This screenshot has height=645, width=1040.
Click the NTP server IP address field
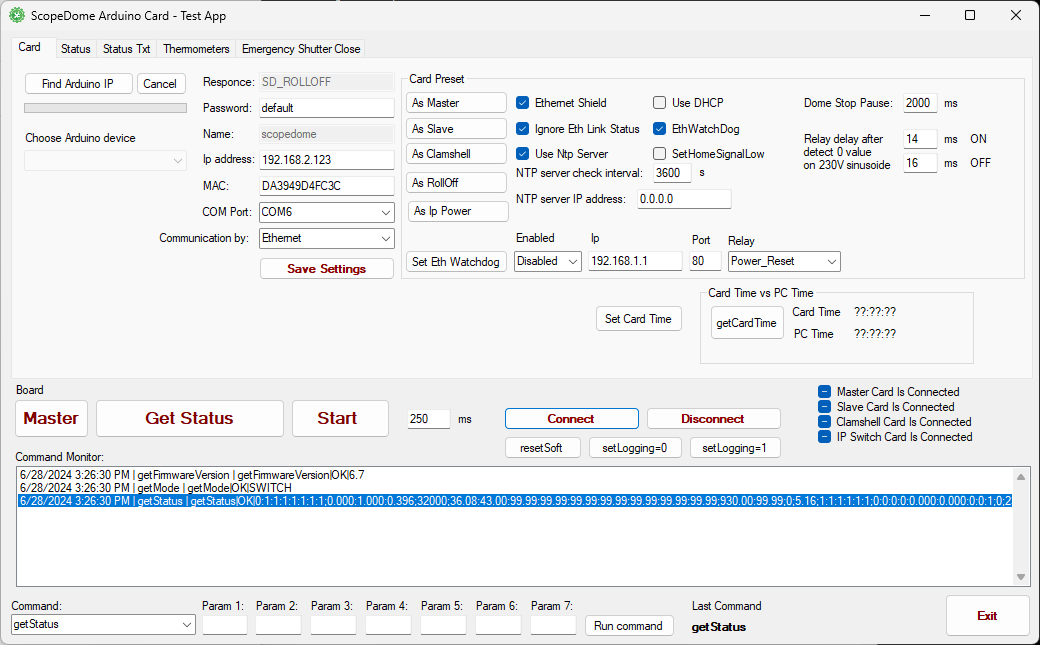click(684, 199)
